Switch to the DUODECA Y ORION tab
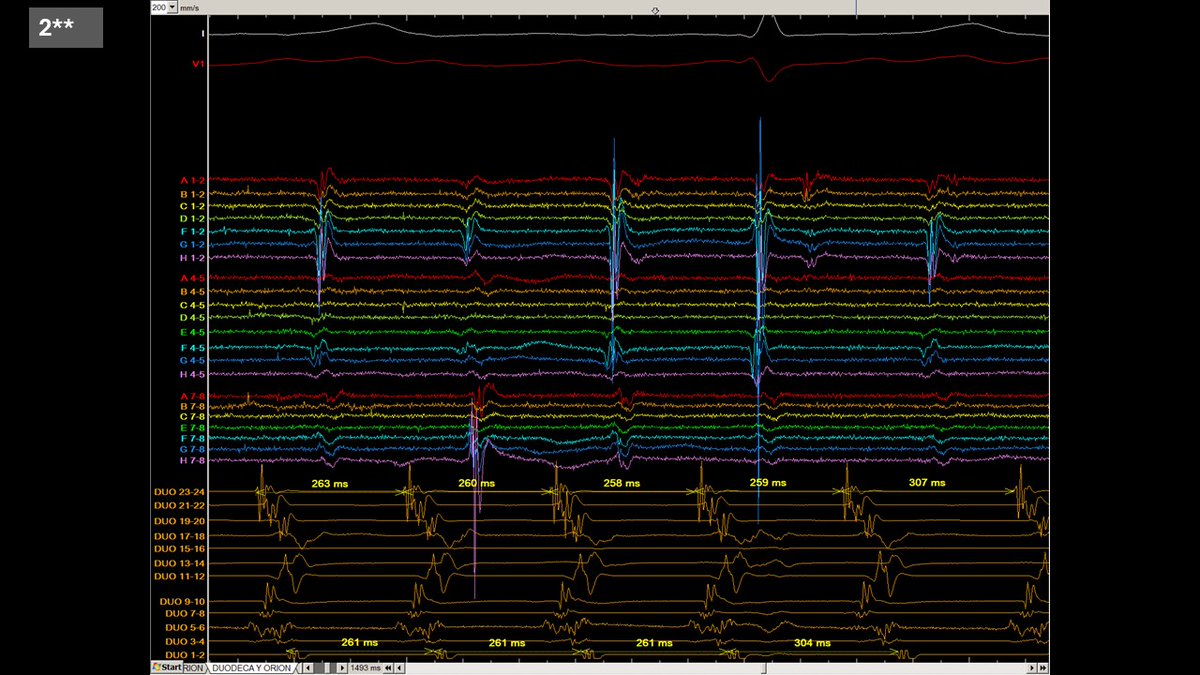The image size is (1200, 675). pyautogui.click(x=252, y=667)
